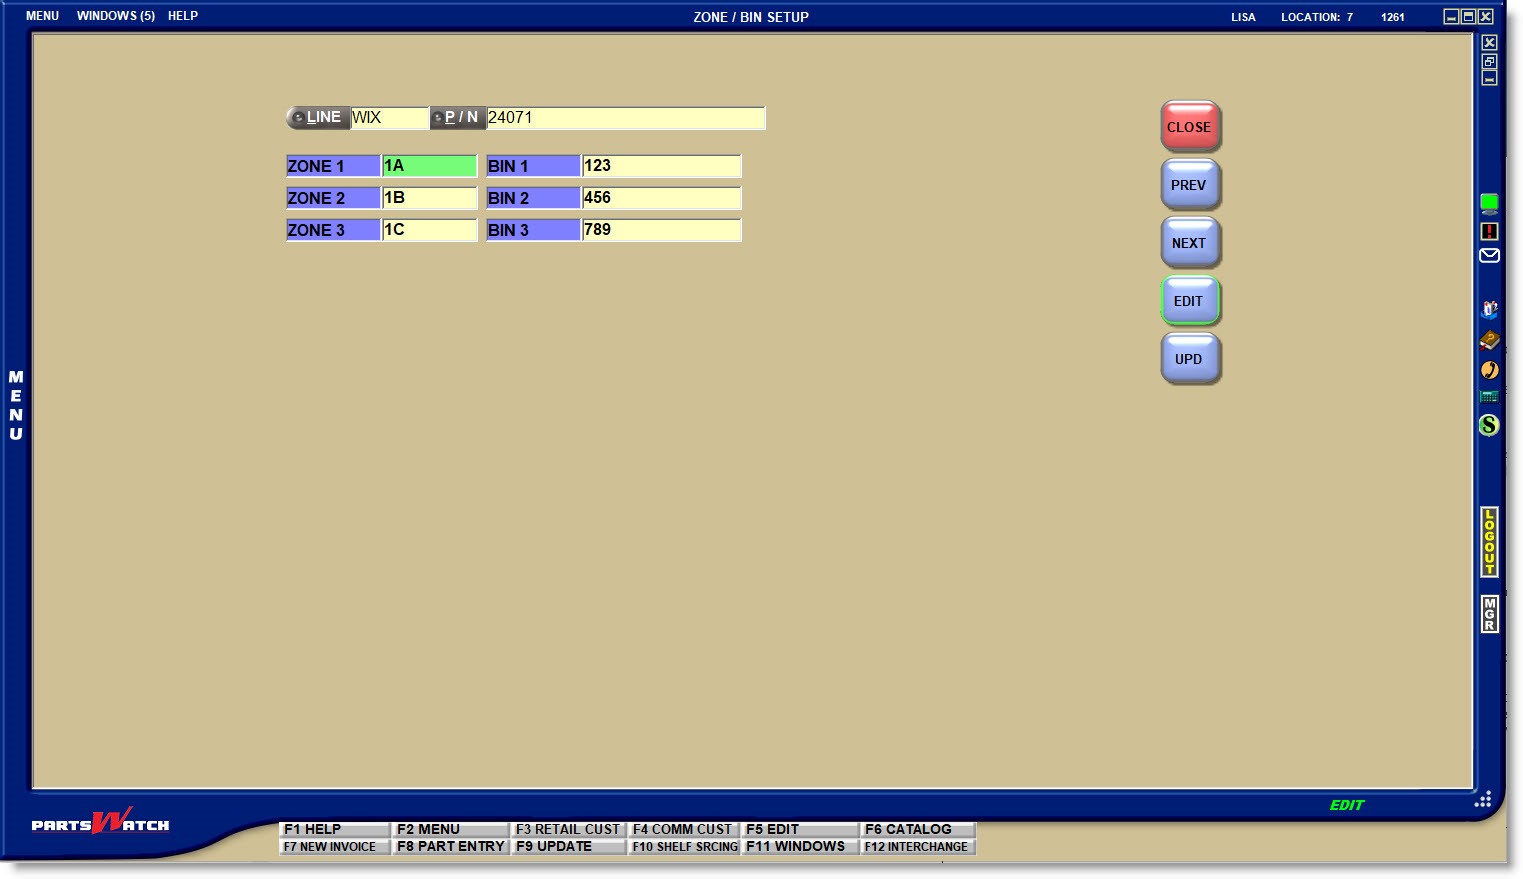Open the LINE lookup button

click(x=317, y=118)
